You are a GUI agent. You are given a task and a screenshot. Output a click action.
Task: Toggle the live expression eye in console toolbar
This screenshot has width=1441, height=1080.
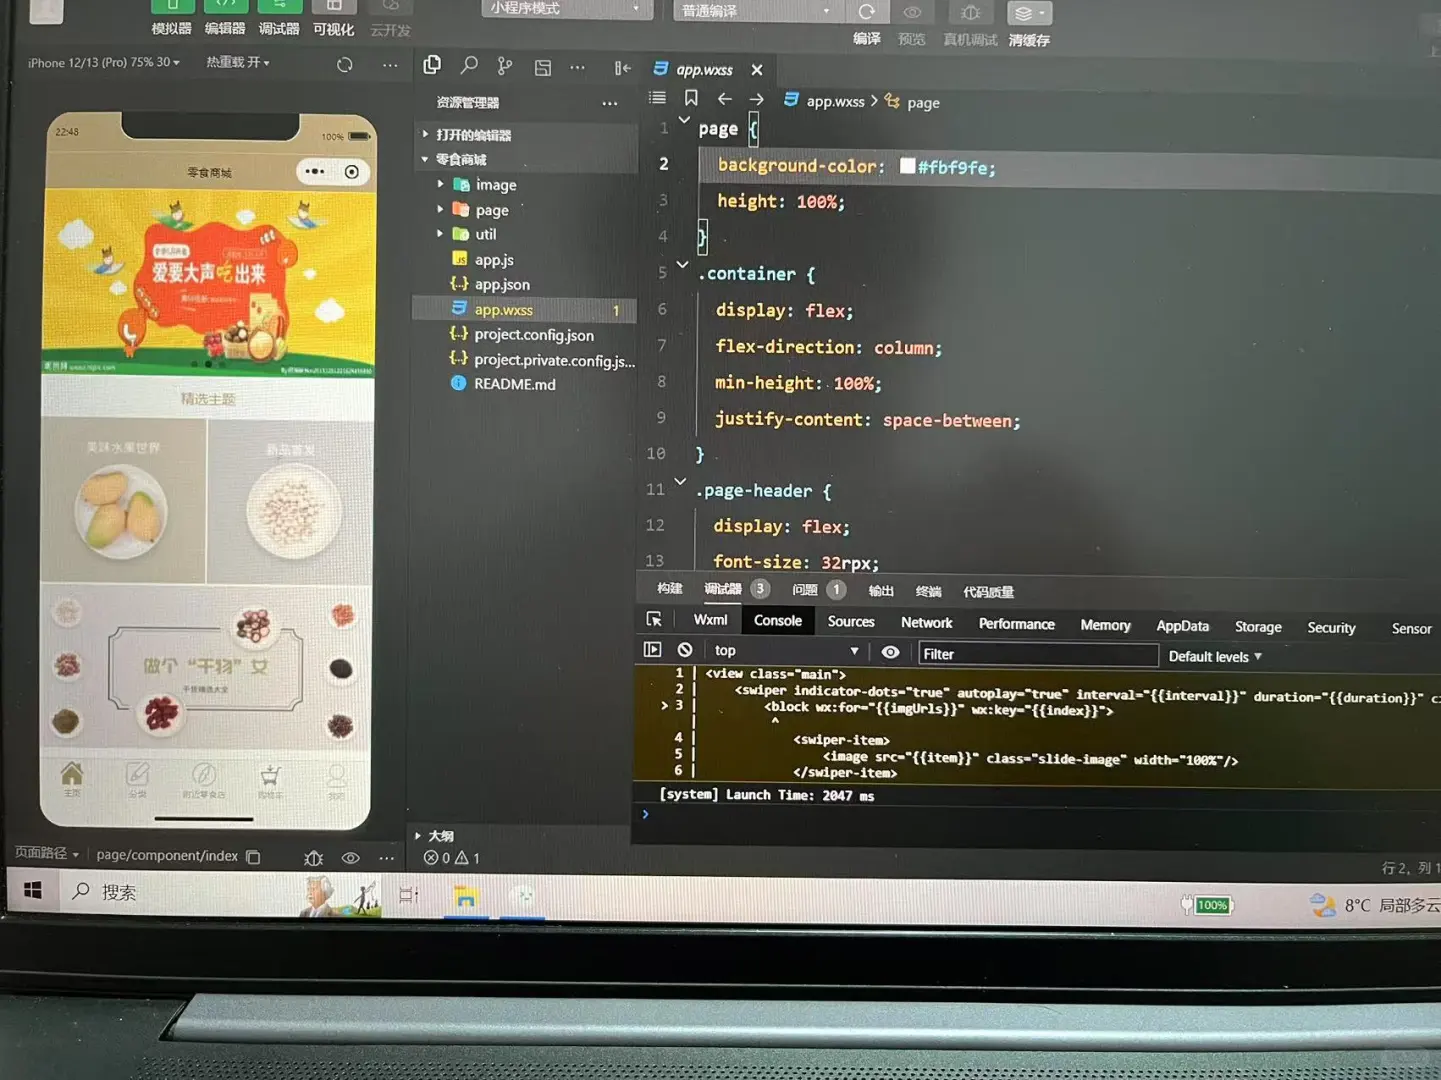tap(890, 652)
